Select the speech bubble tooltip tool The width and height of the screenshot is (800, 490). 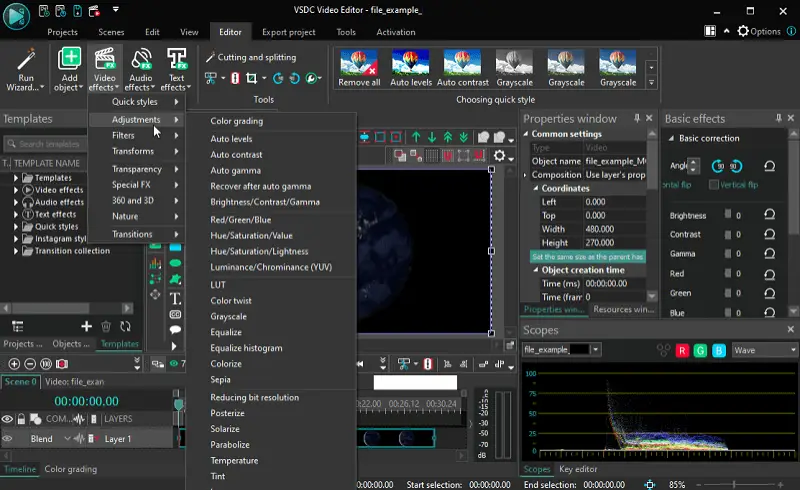[x=175, y=330]
